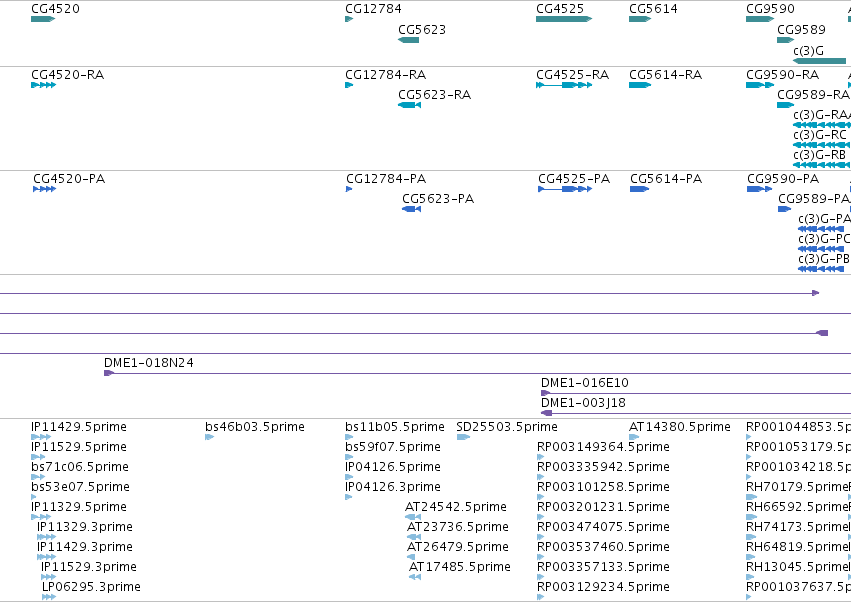Screen dimensions: 851x602
Task: Click the IP11529.3prime EST label
Action: pyautogui.click(x=89, y=567)
